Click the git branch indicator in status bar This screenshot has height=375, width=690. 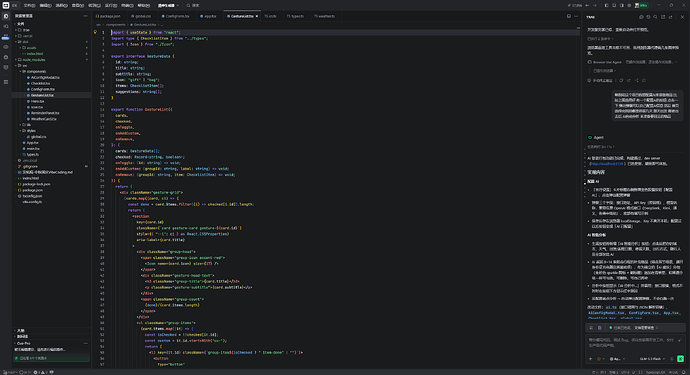pyautogui.click(x=10, y=372)
